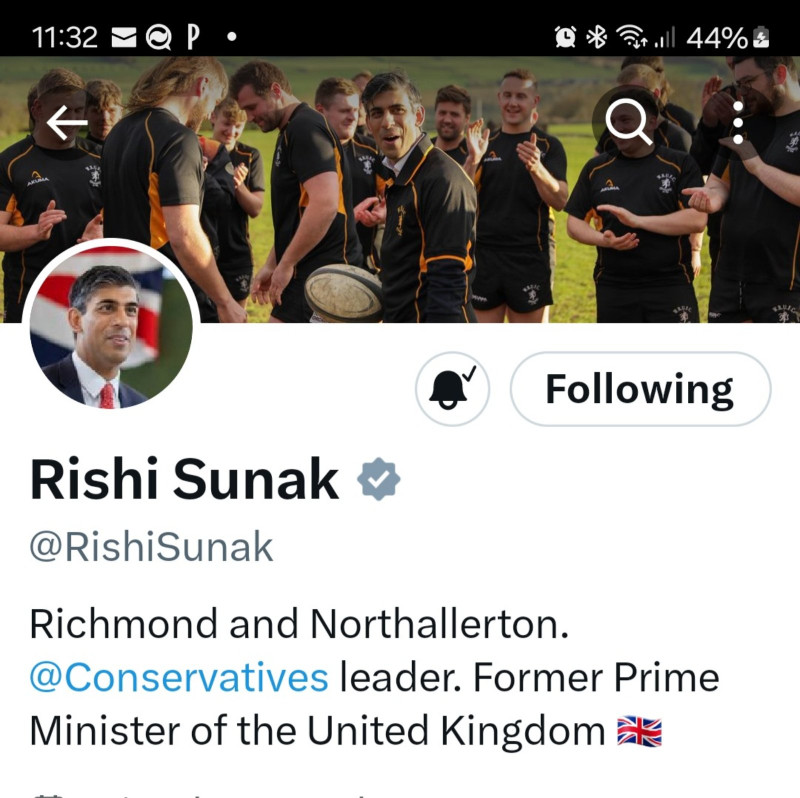Tap the mail envelope status bar icon
The width and height of the screenshot is (800, 798).
123,38
